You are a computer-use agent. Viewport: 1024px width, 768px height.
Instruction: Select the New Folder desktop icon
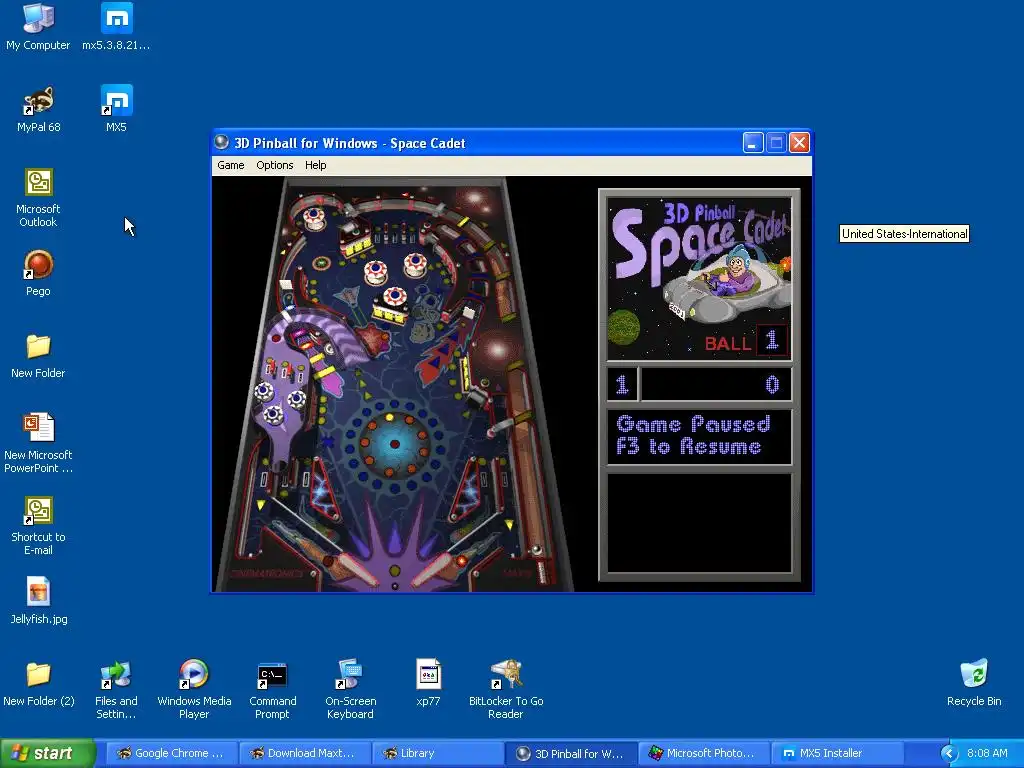[x=38, y=356]
